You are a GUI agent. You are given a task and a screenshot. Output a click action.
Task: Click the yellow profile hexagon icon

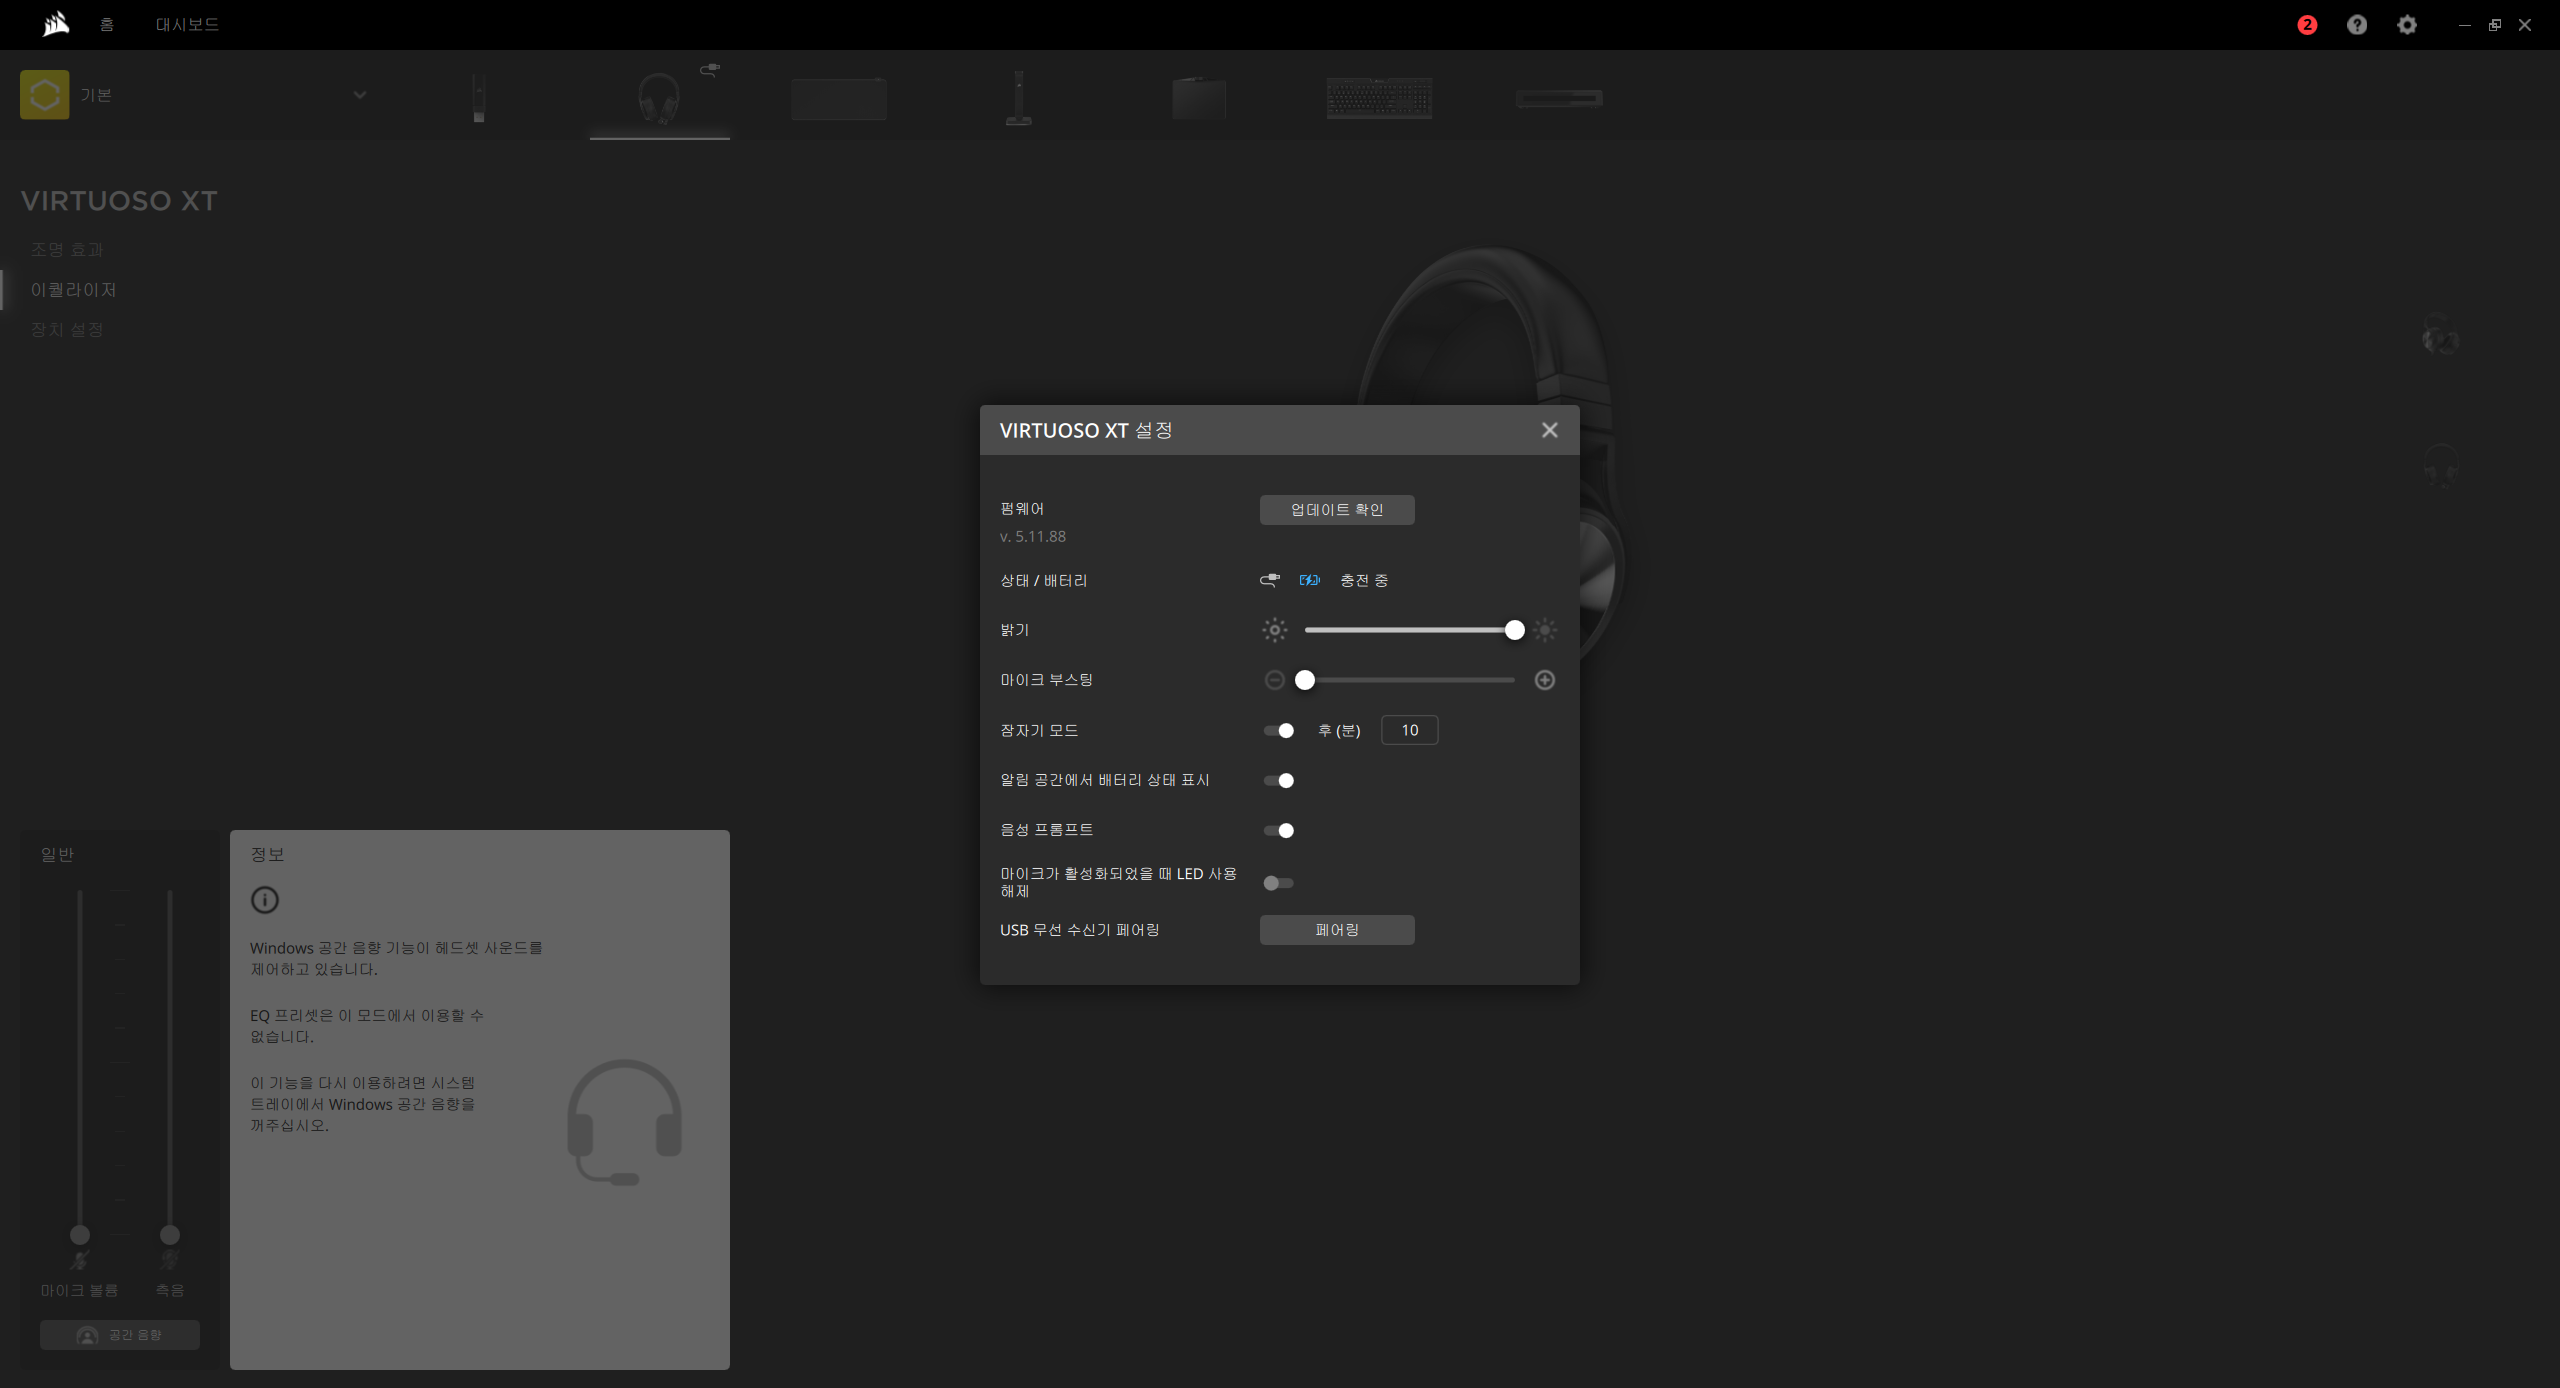pos(45,95)
